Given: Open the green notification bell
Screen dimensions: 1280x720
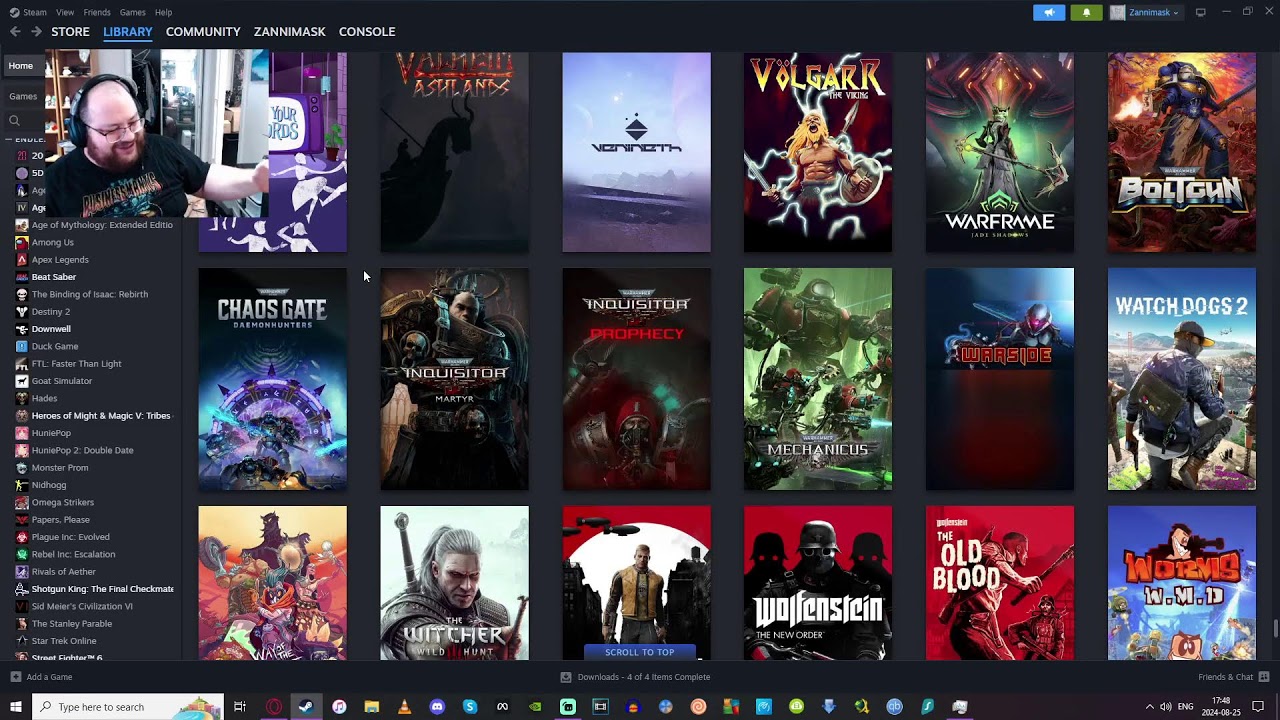Looking at the screenshot, I should pos(1087,12).
